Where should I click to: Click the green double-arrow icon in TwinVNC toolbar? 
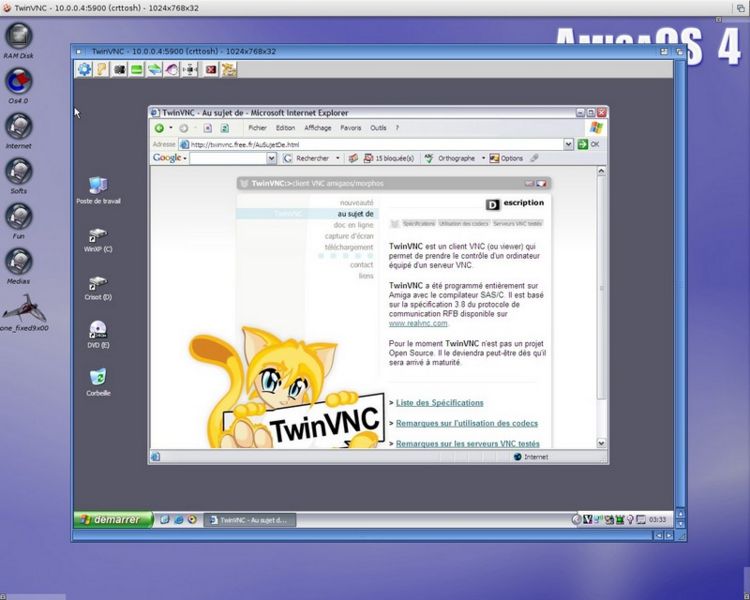click(x=154, y=69)
